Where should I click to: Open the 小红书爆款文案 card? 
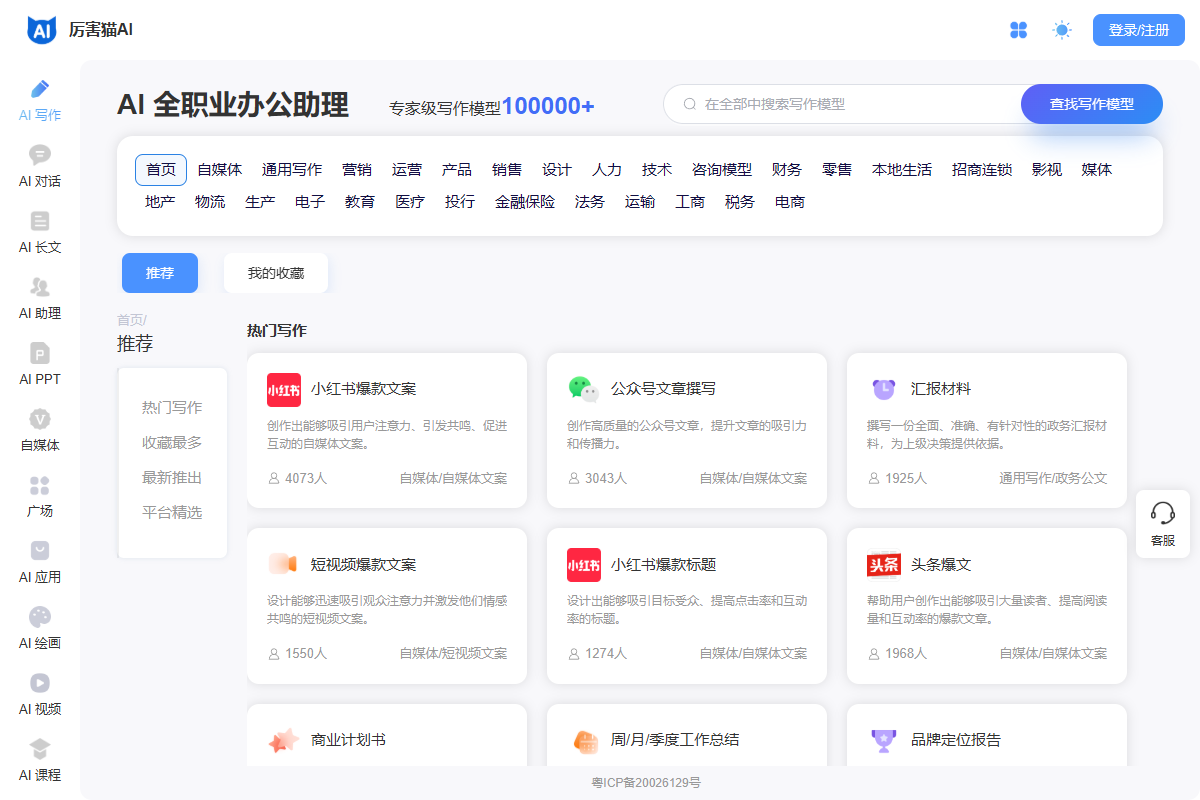tap(386, 430)
